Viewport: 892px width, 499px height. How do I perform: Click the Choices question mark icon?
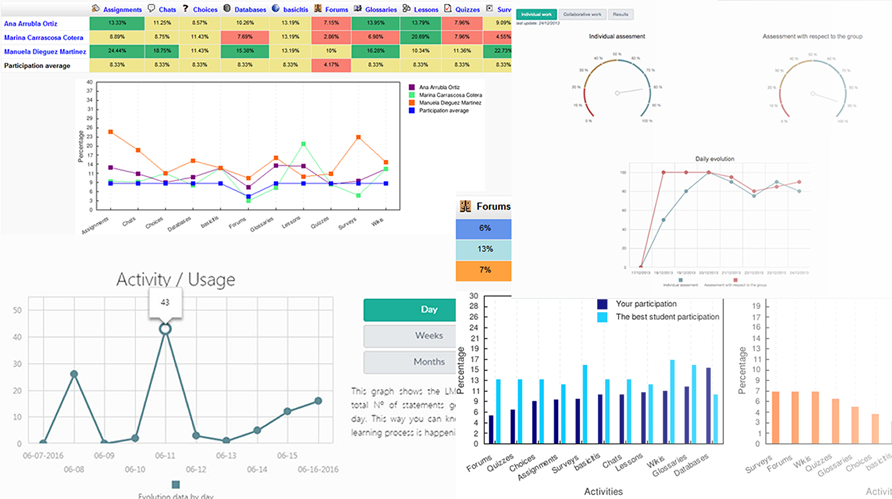[183, 9]
